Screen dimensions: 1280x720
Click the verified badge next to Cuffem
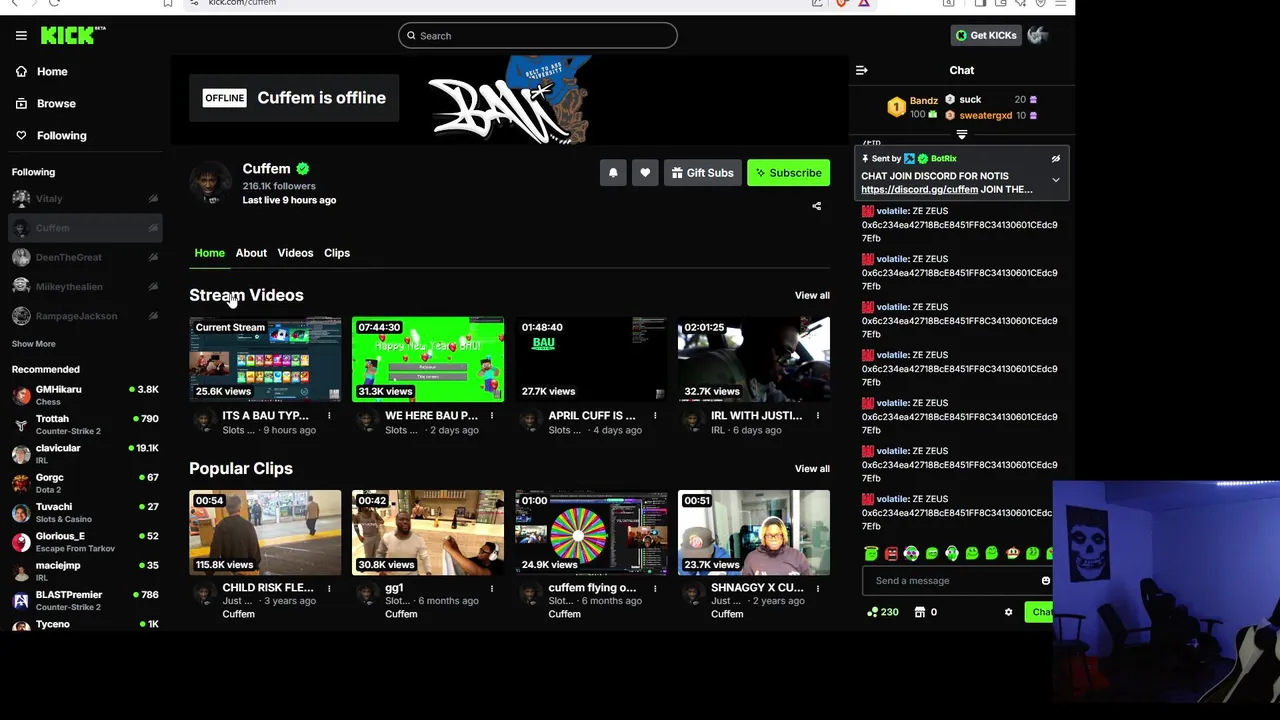click(303, 169)
